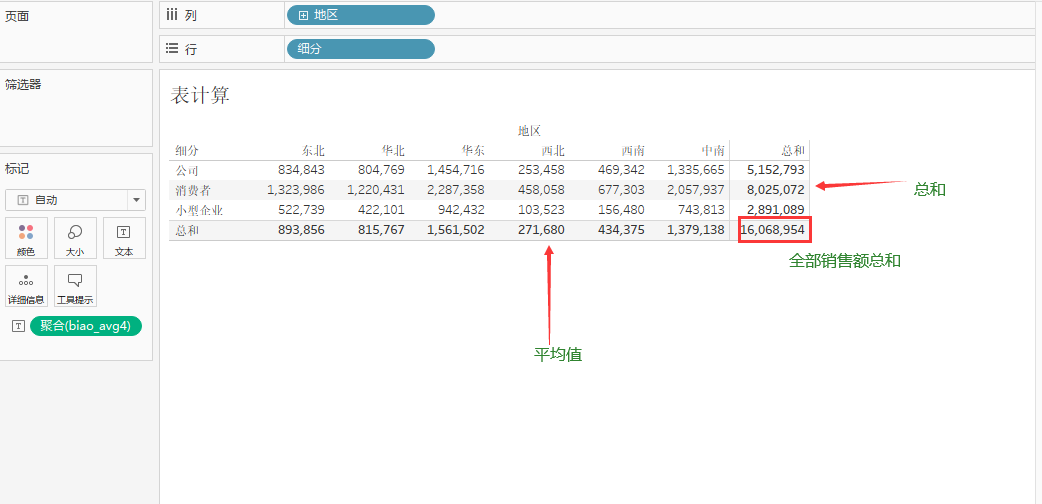Click the 页面 pages shelf
Viewport: 1042px width, 504px height.
(76, 32)
